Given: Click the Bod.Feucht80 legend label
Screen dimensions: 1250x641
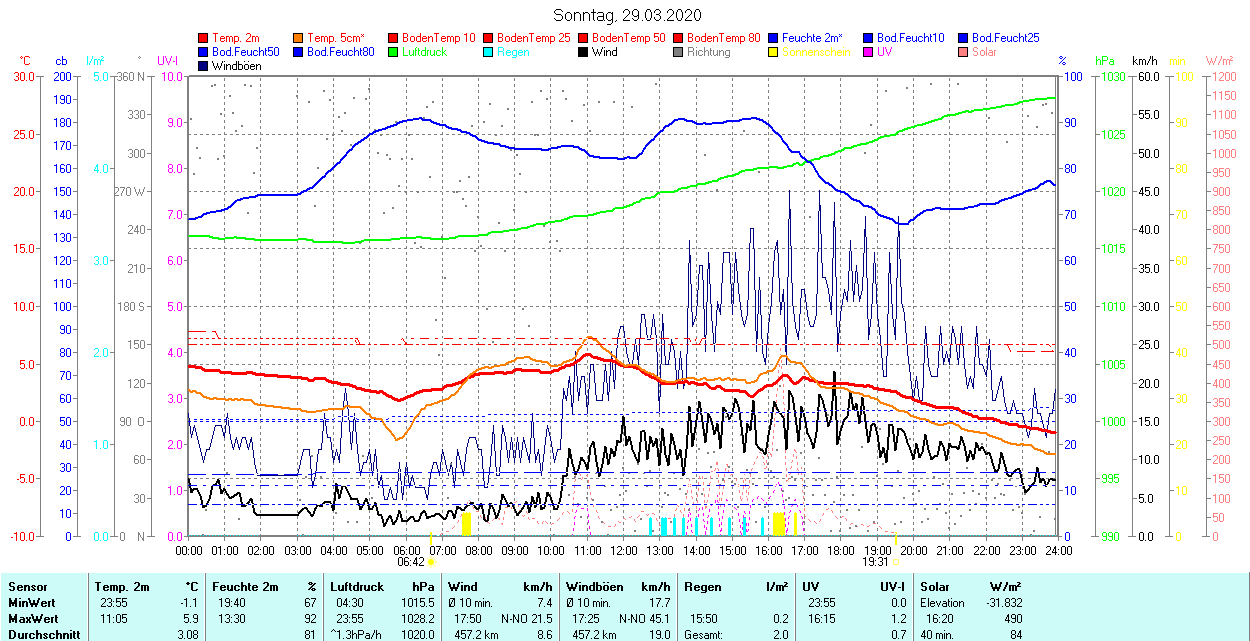Looking at the screenshot, I should 340,52.
